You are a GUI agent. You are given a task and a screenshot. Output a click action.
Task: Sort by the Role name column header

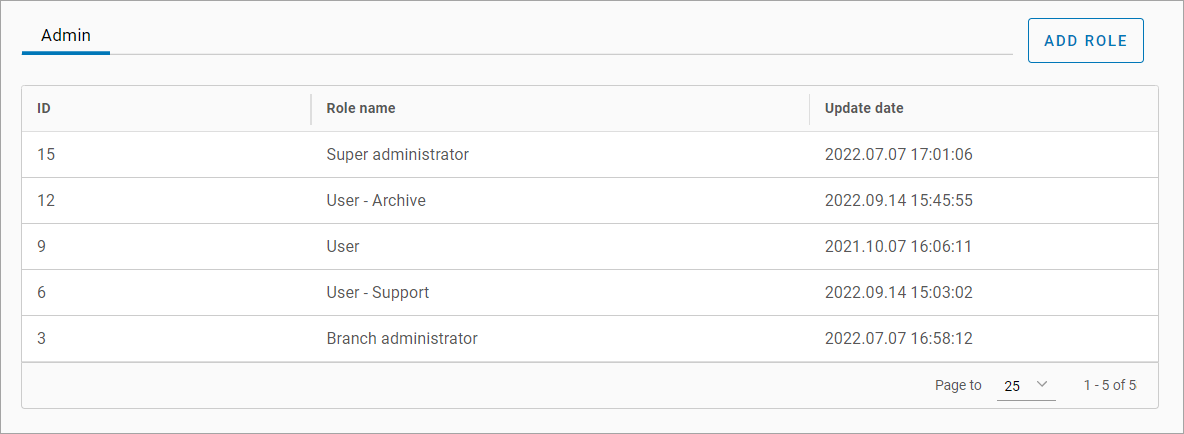pyautogui.click(x=361, y=108)
